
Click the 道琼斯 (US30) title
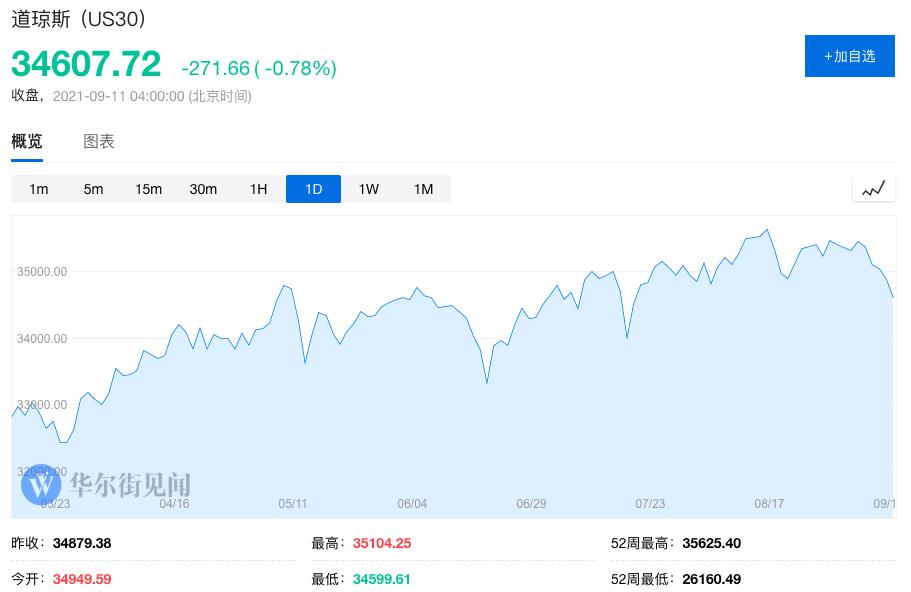(x=79, y=20)
